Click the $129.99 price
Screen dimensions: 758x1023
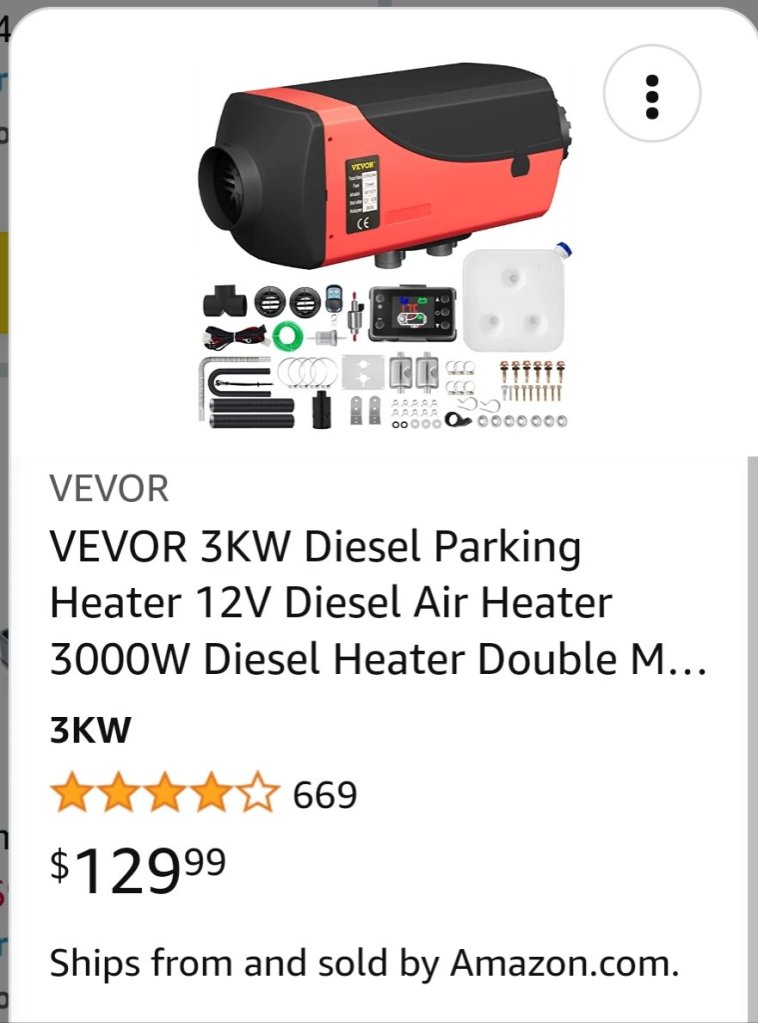click(138, 870)
